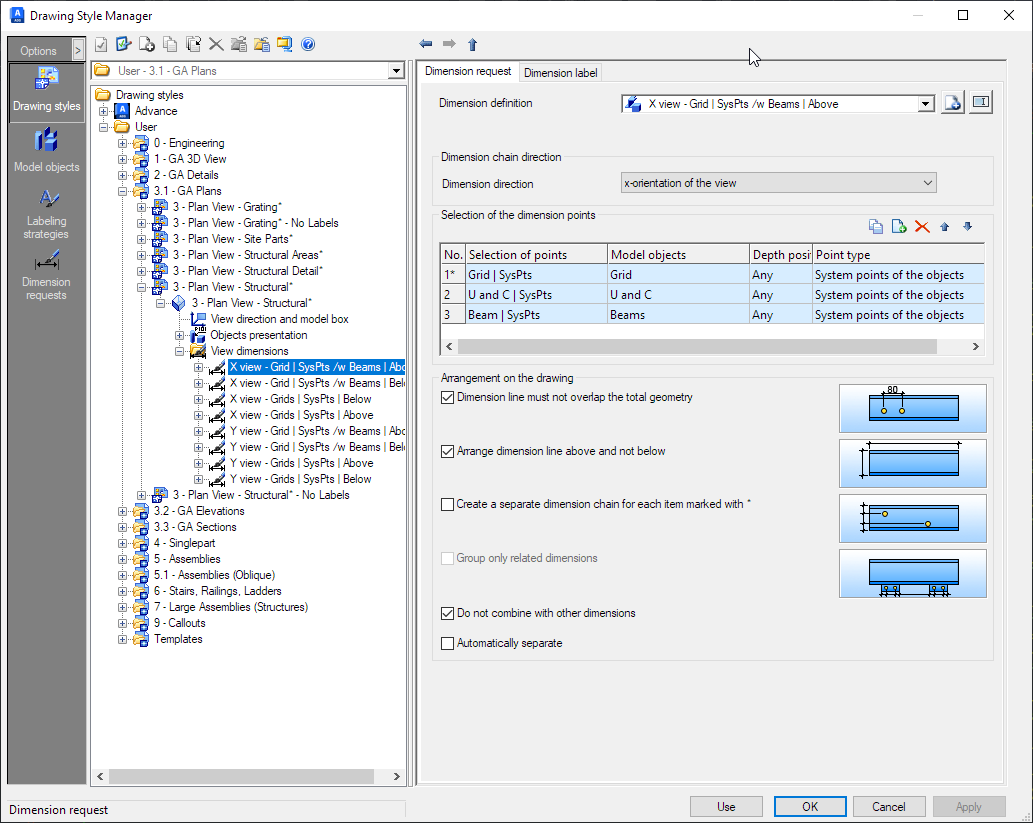Select 5 - Assemblies tree folder
Screen dimensions: 1033x823
click(x=187, y=559)
